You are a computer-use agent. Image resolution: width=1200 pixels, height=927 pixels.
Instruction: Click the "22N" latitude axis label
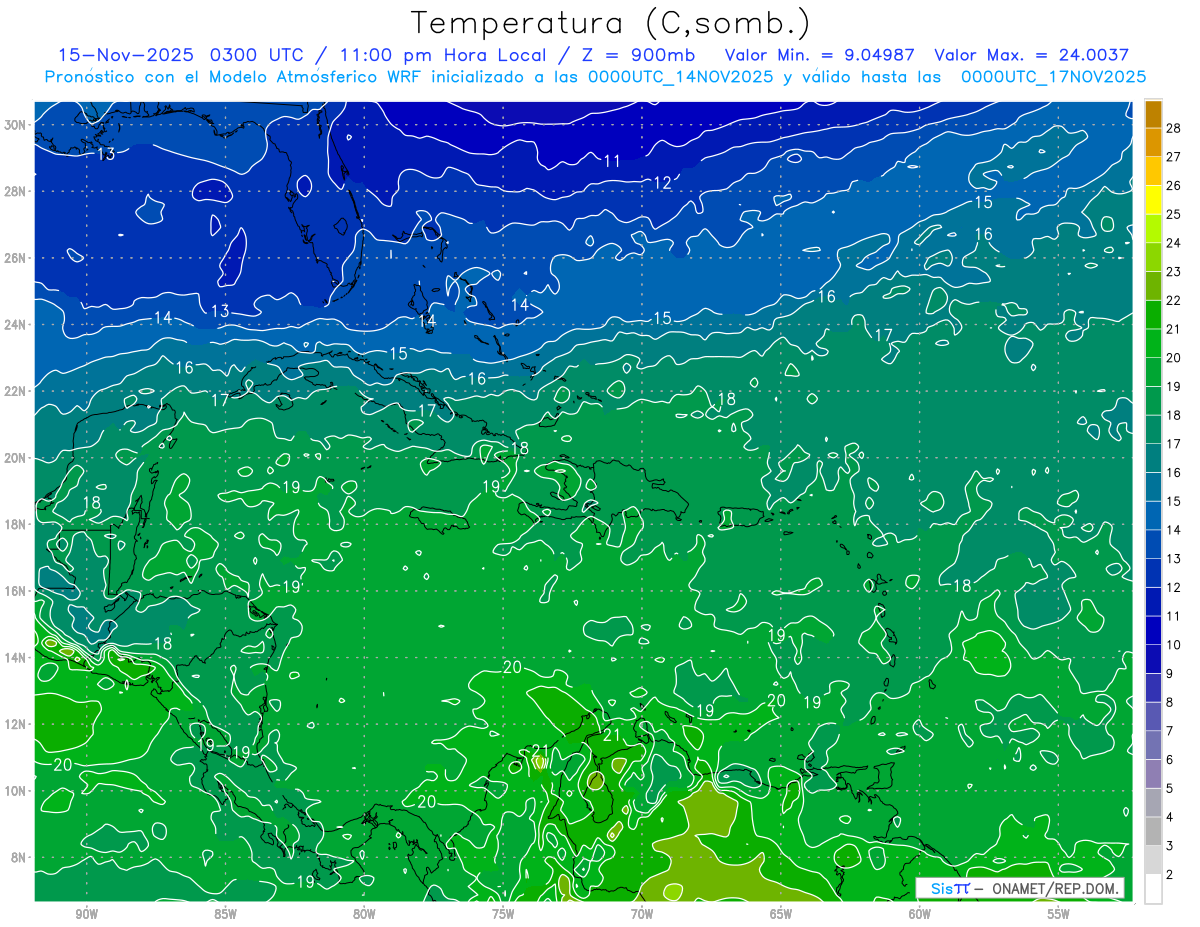17,391
